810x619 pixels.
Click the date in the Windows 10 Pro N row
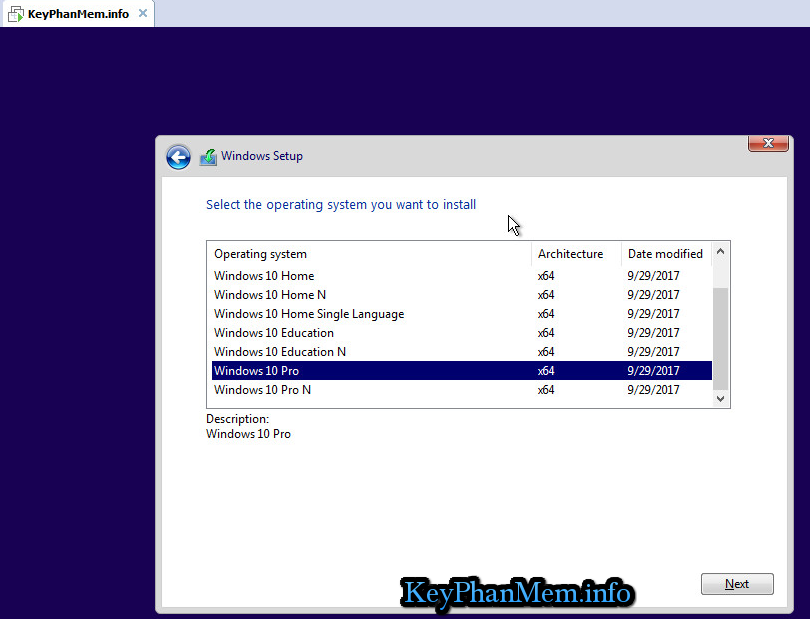(x=653, y=390)
